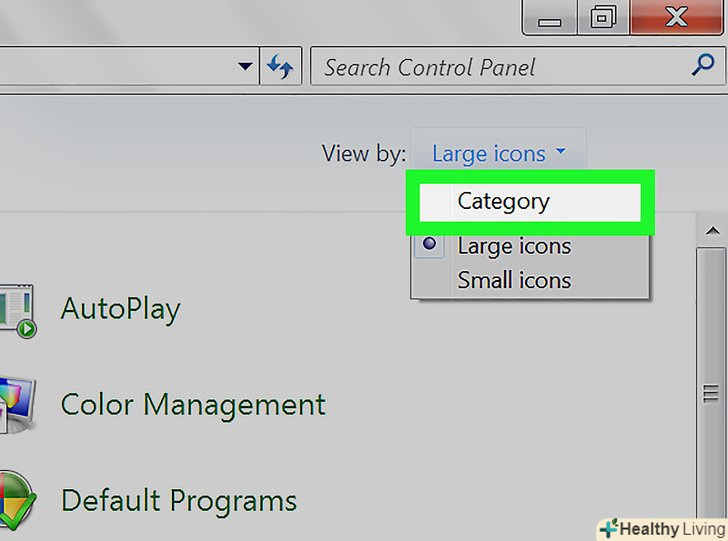Open the View by Large icons dropdown
This screenshot has height=541, width=728.
pos(498,154)
